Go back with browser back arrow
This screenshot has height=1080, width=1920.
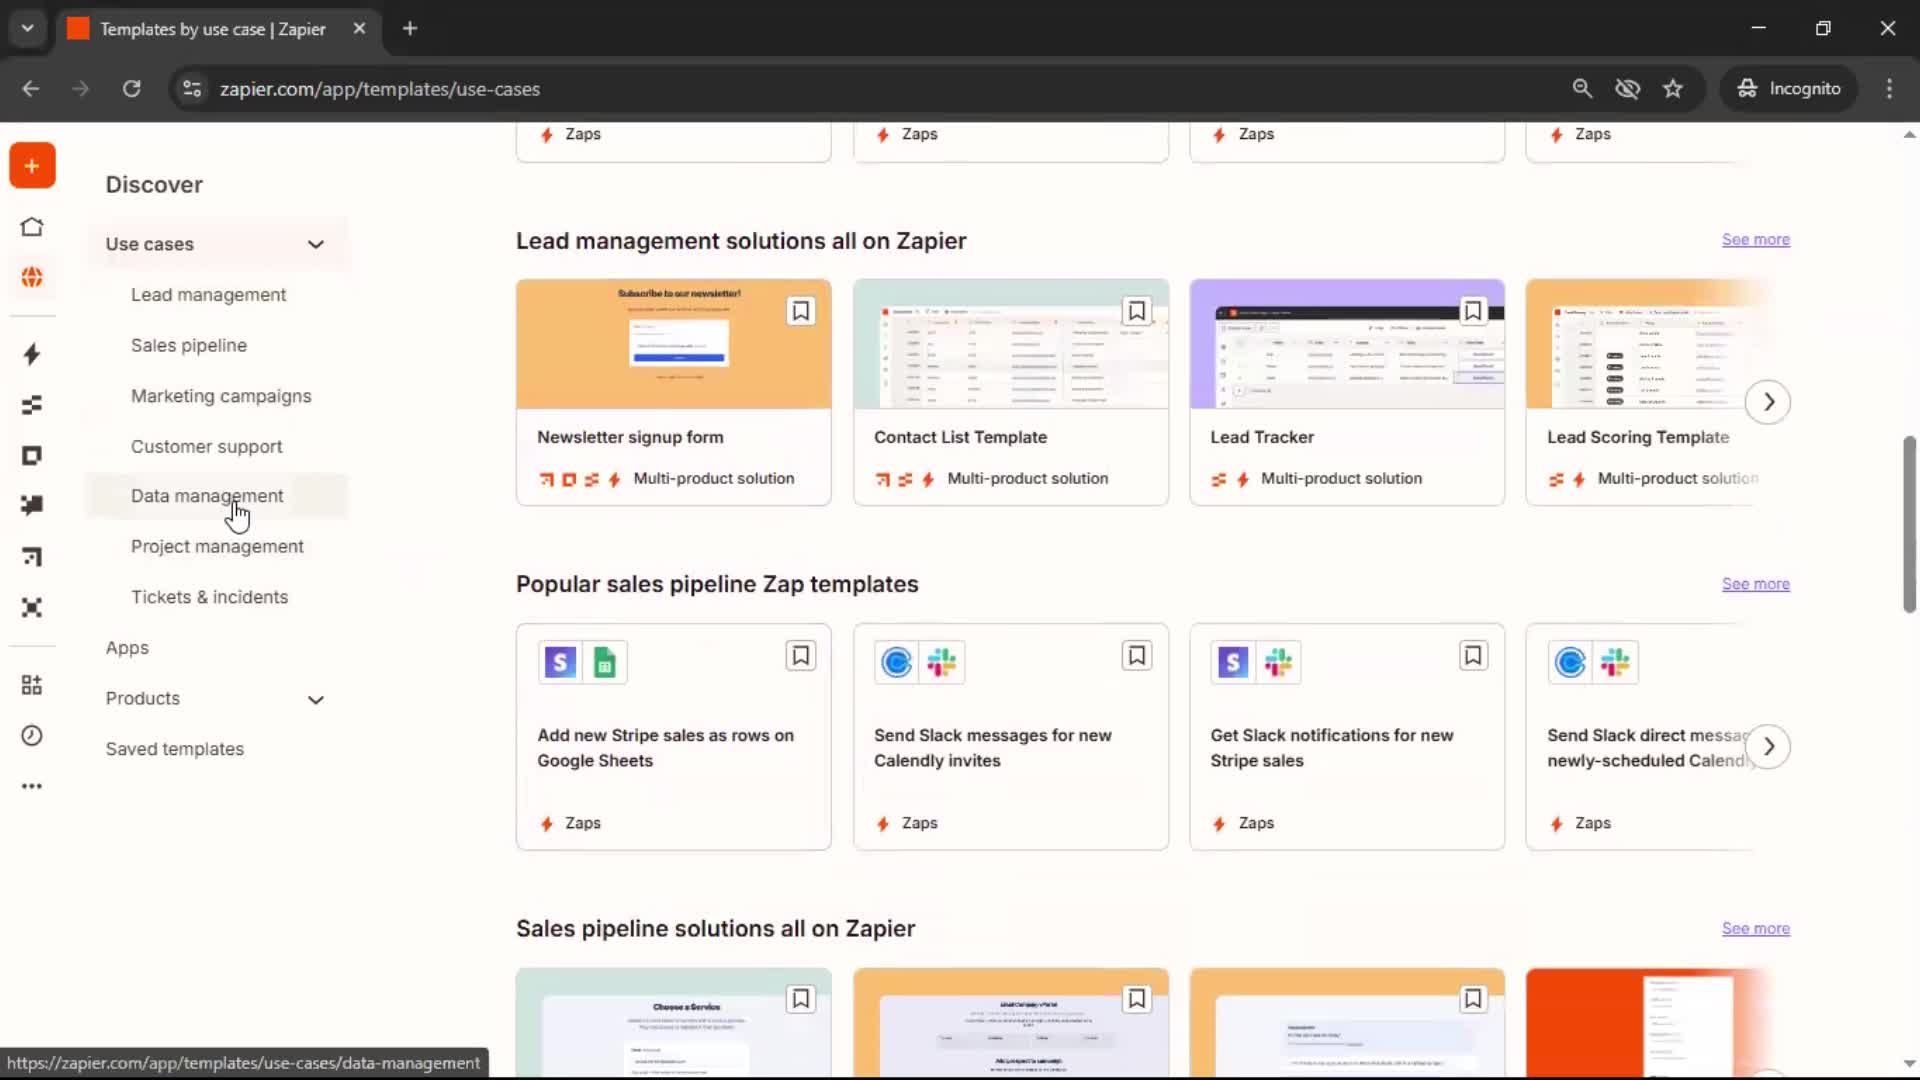(31, 88)
